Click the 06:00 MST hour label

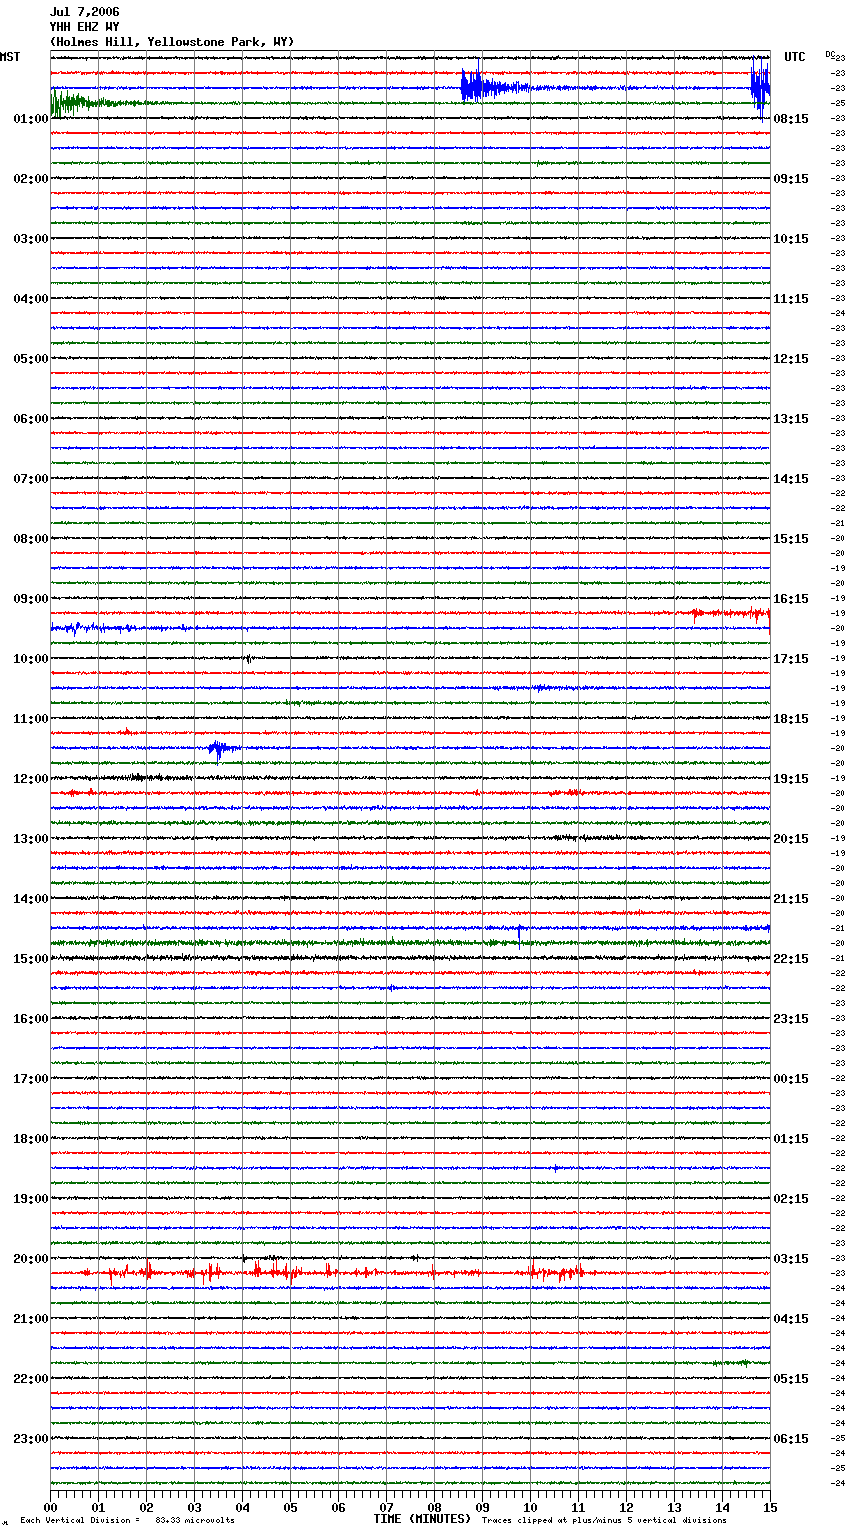click(x=31, y=419)
